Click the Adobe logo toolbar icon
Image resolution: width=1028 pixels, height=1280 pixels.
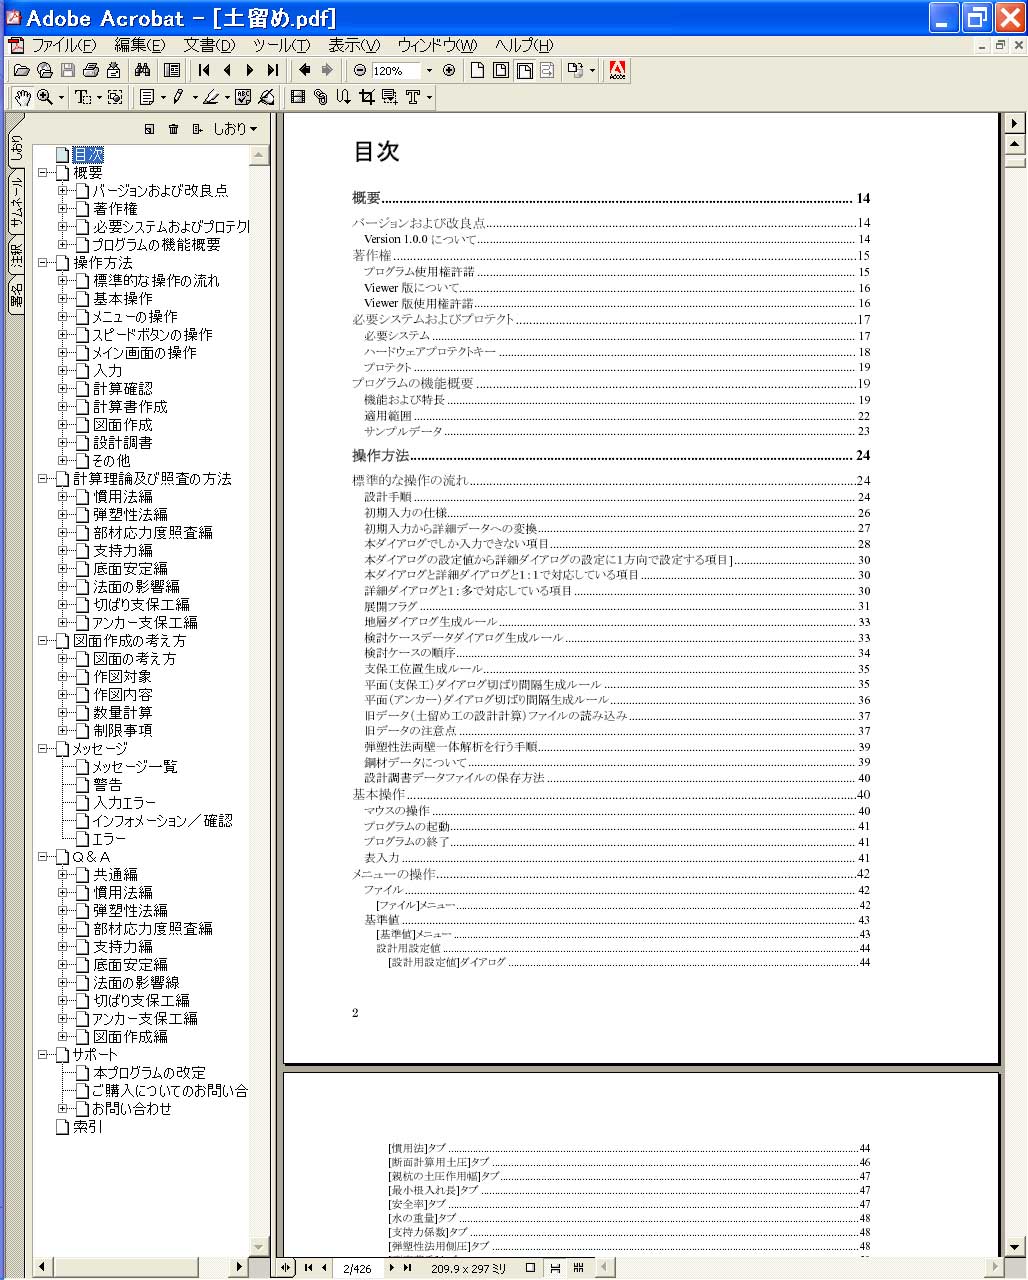coord(618,70)
